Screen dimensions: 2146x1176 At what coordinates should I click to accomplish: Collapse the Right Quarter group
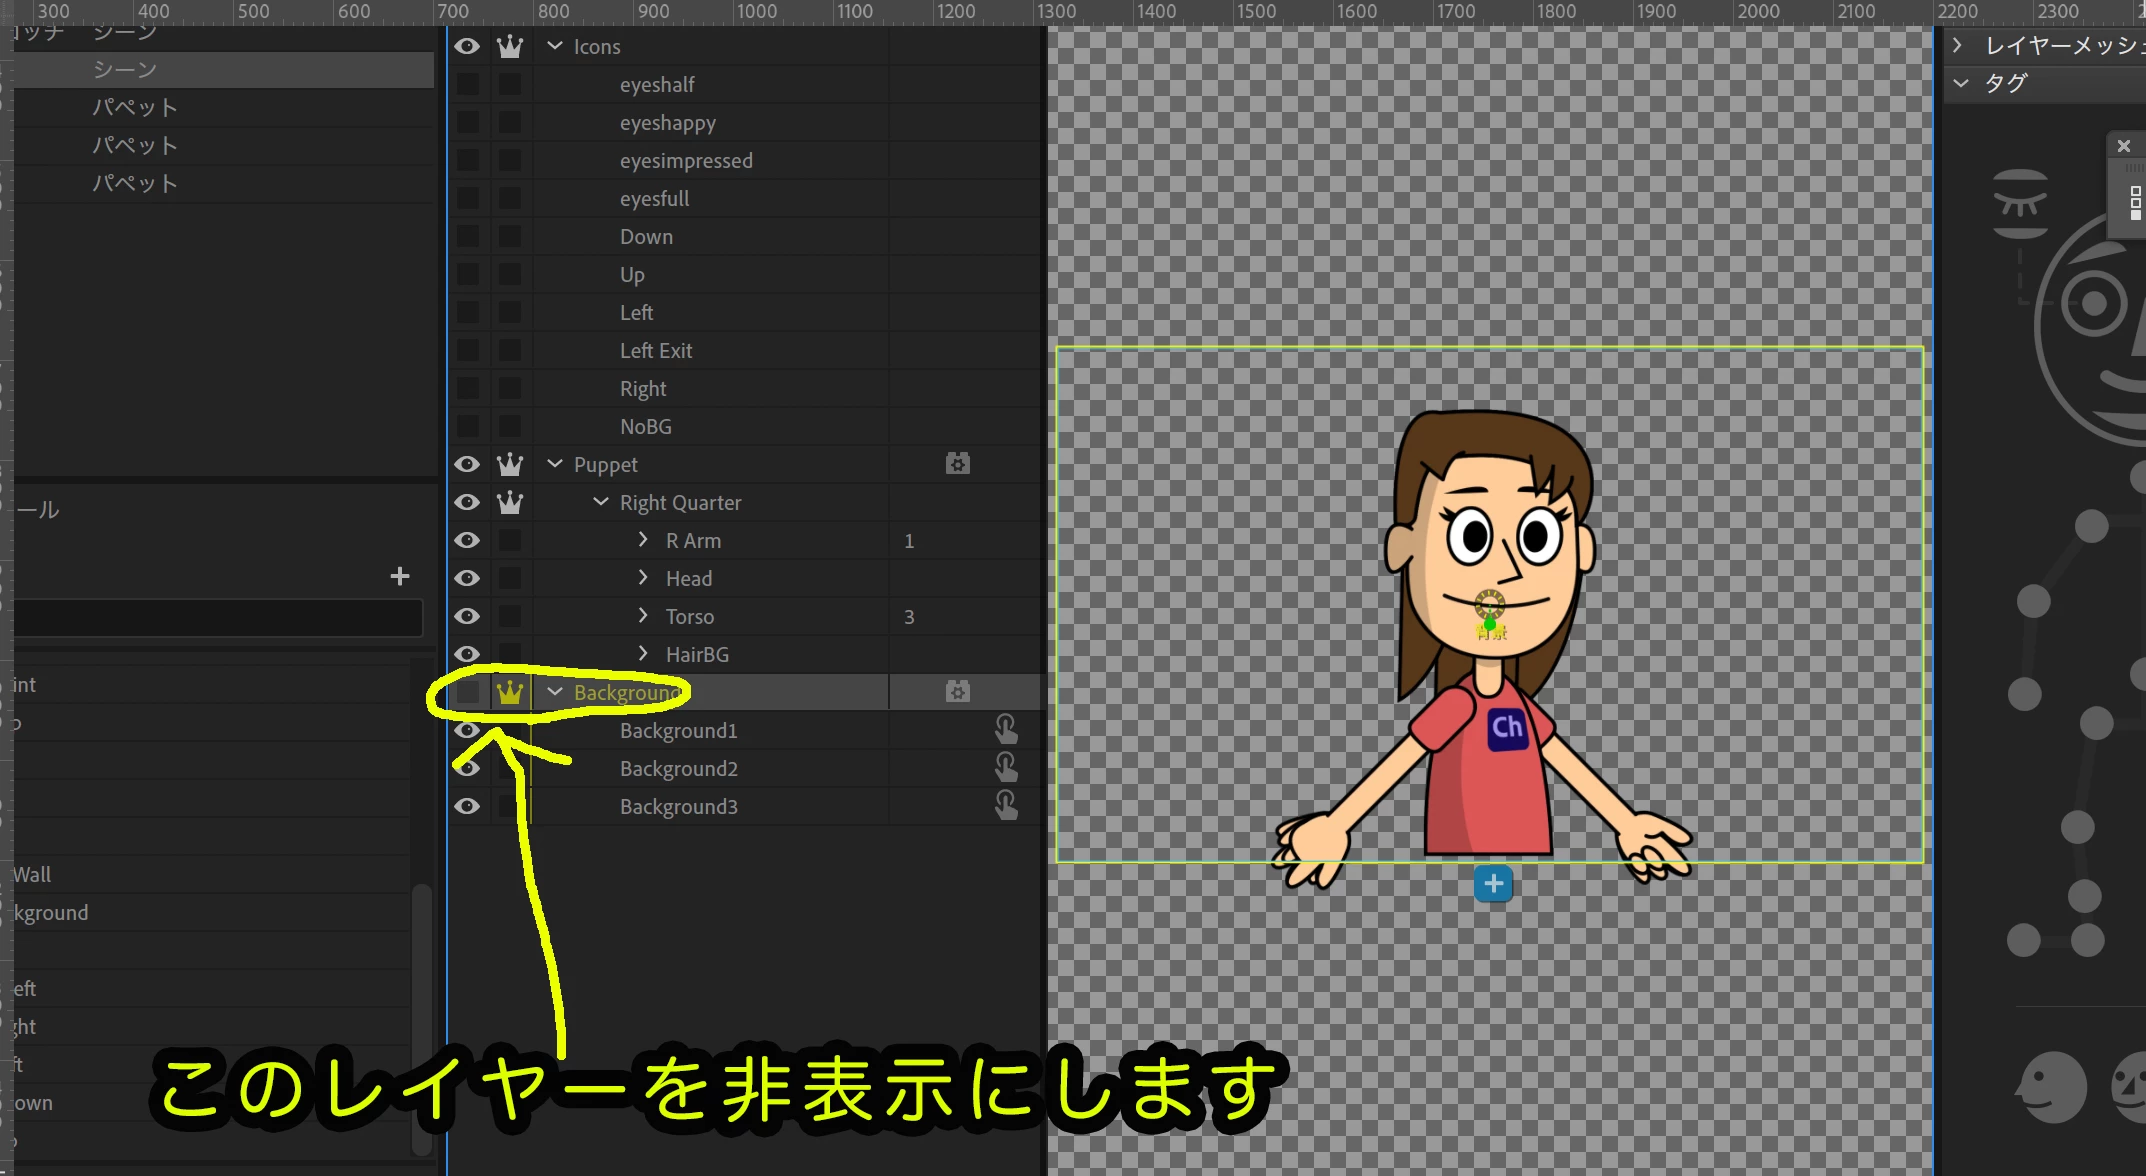tap(600, 502)
